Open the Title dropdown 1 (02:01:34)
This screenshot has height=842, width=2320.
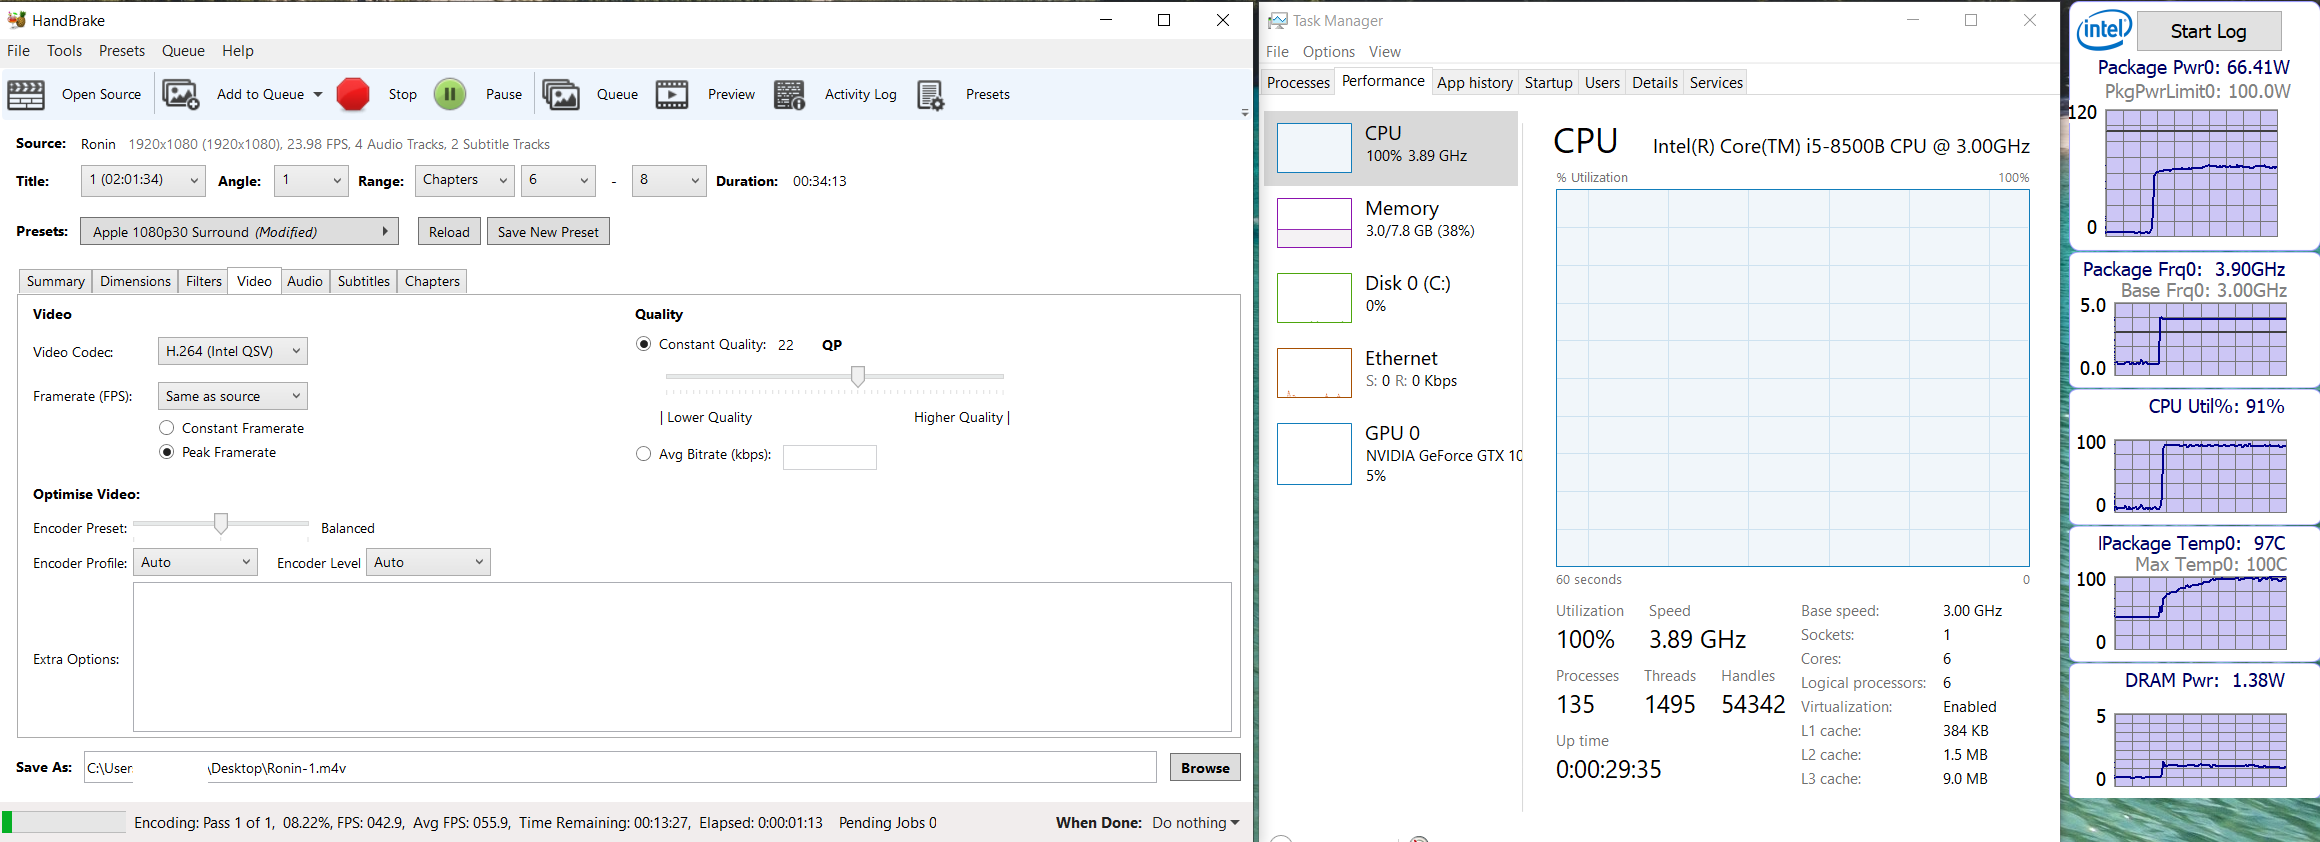click(143, 180)
